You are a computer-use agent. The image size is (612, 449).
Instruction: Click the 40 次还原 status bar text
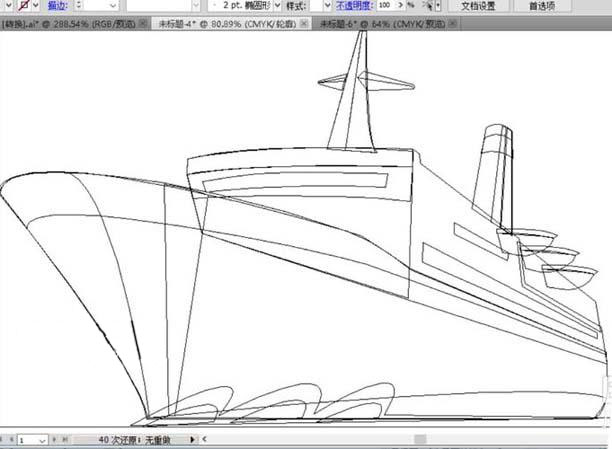click(x=134, y=440)
